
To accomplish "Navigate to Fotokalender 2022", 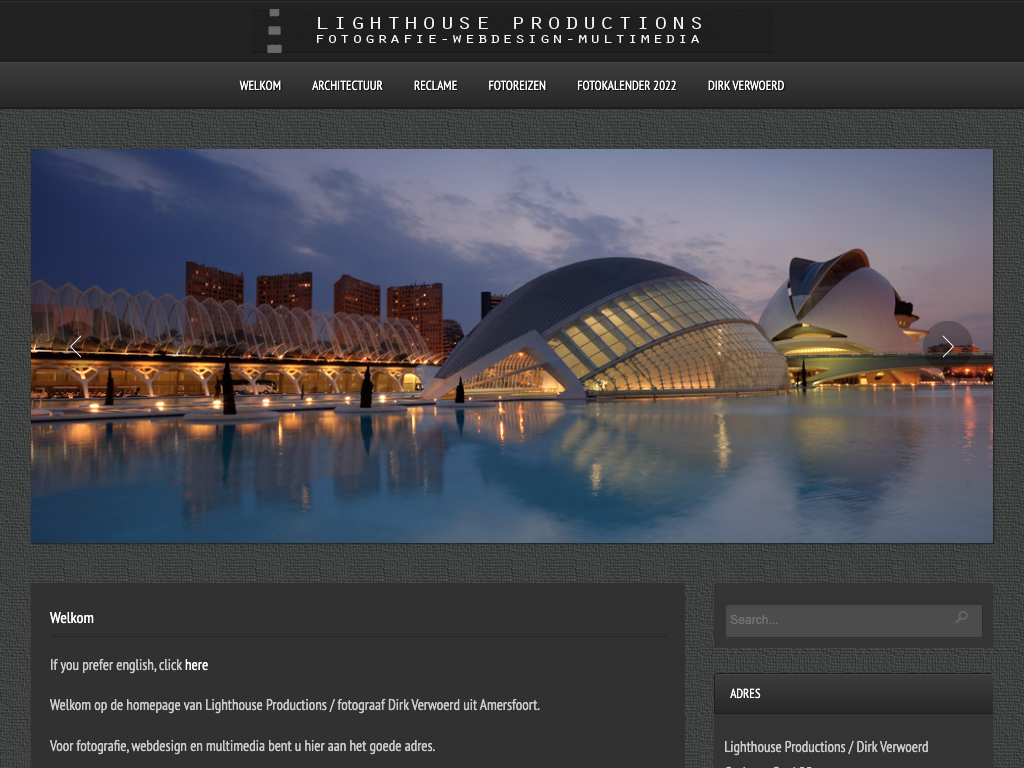I will (627, 86).
